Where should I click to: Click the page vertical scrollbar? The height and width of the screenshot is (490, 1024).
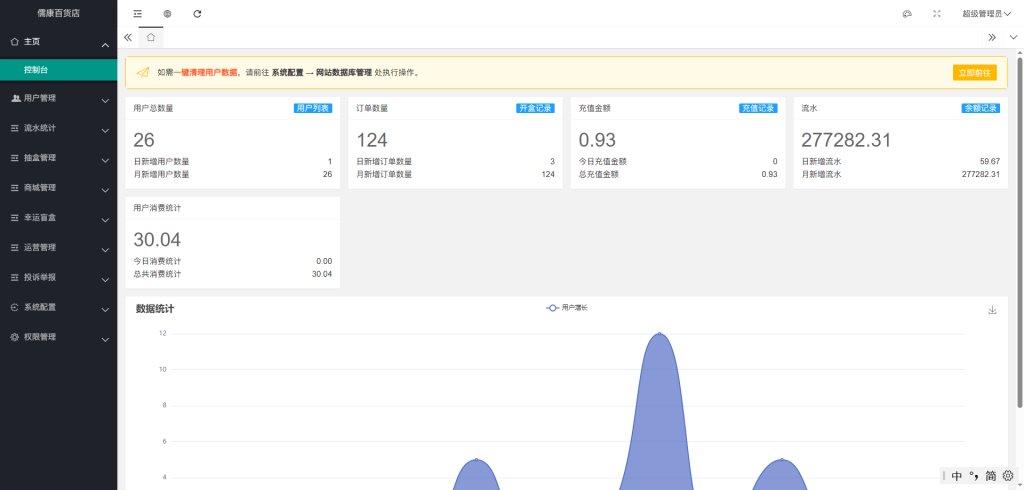[x=1019, y=232]
